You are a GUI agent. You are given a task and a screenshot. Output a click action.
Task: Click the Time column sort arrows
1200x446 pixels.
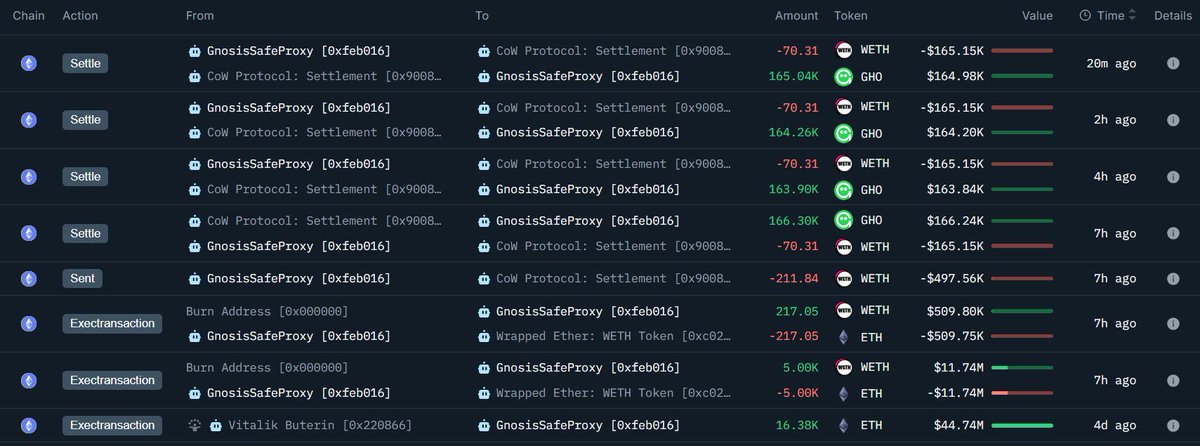point(1132,16)
